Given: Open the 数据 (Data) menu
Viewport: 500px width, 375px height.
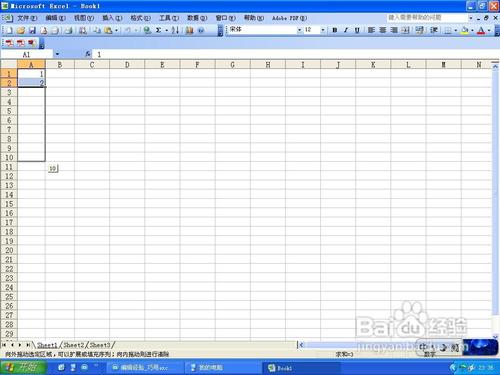Looking at the screenshot, I should point(197,18).
